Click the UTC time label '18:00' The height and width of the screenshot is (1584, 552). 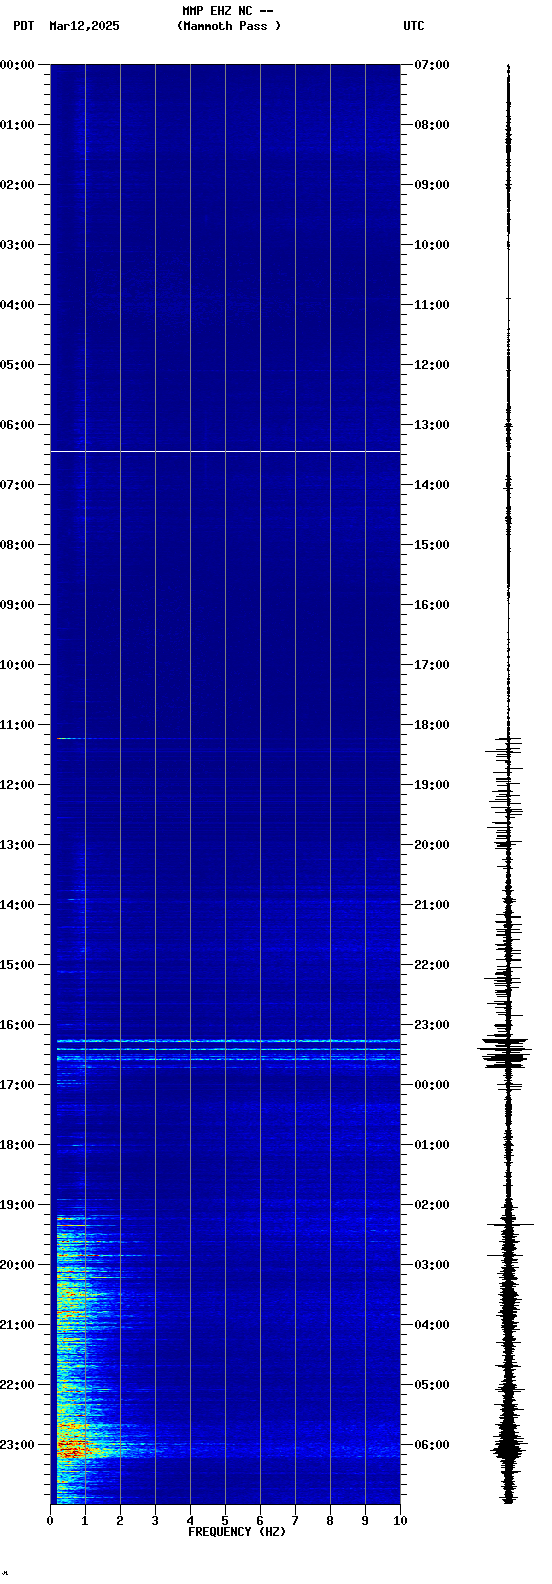pyautogui.click(x=432, y=725)
